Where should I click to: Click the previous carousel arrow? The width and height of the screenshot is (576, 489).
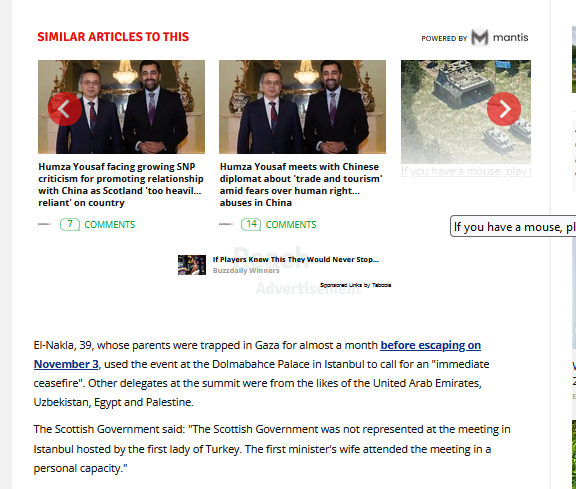(65, 109)
